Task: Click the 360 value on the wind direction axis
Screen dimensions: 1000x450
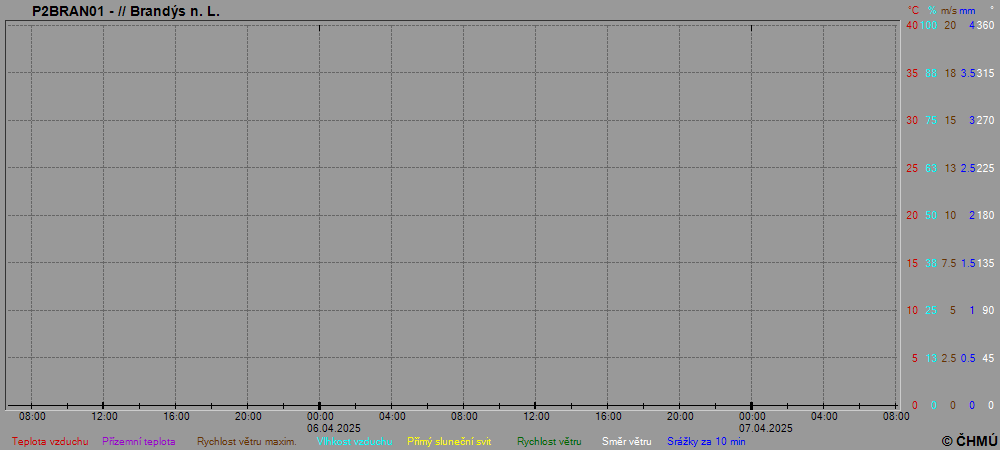Action: (x=985, y=25)
